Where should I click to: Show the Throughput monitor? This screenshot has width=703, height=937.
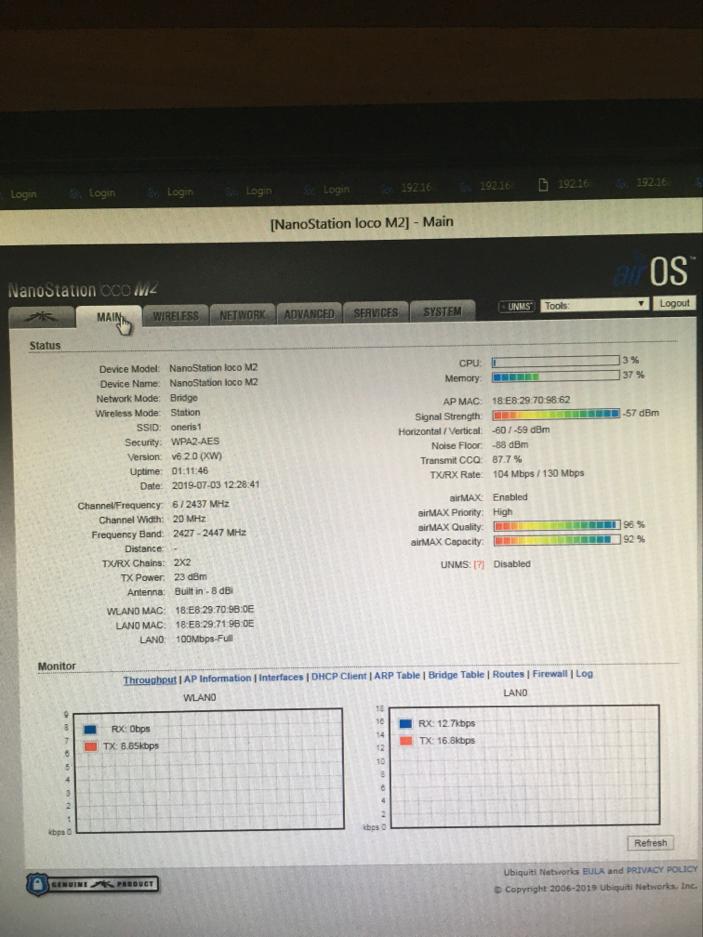pos(149,680)
